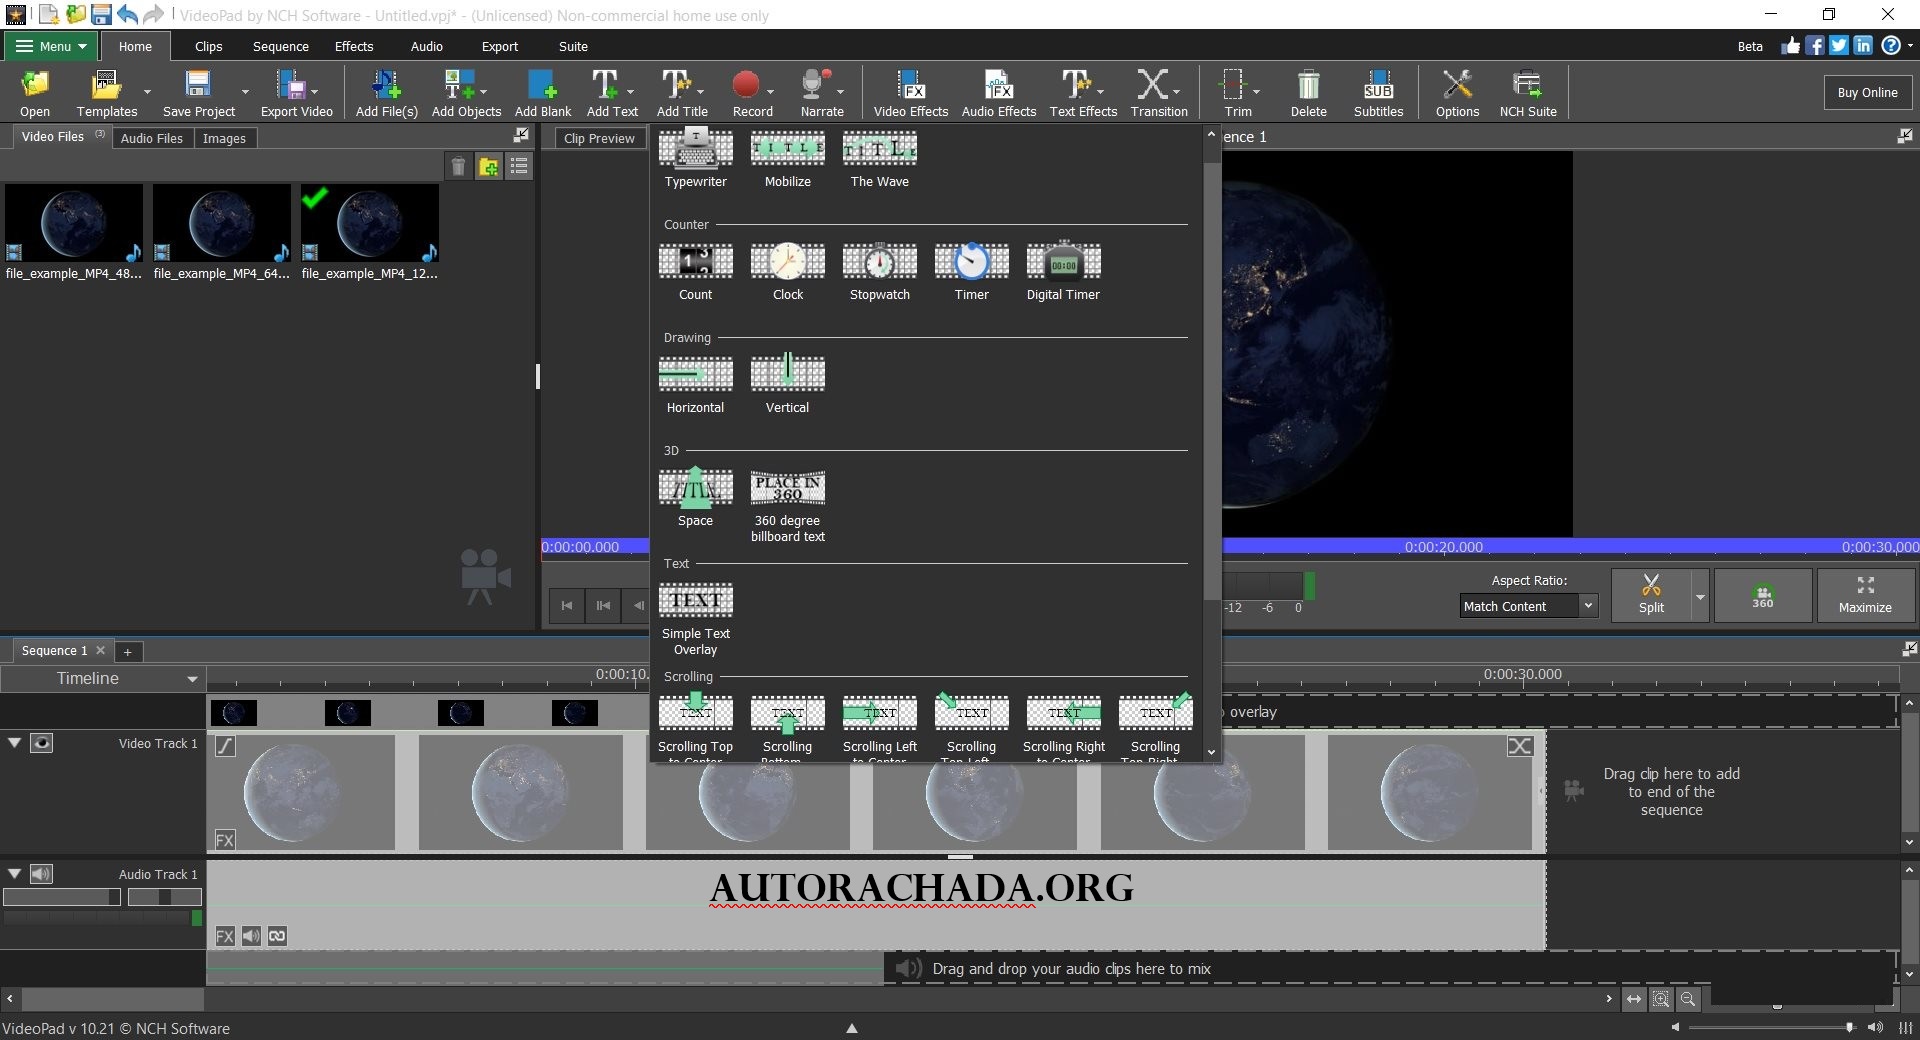This screenshot has height=1040, width=1920.
Task: Pick the Digital Timer counter
Action: 1063,271
